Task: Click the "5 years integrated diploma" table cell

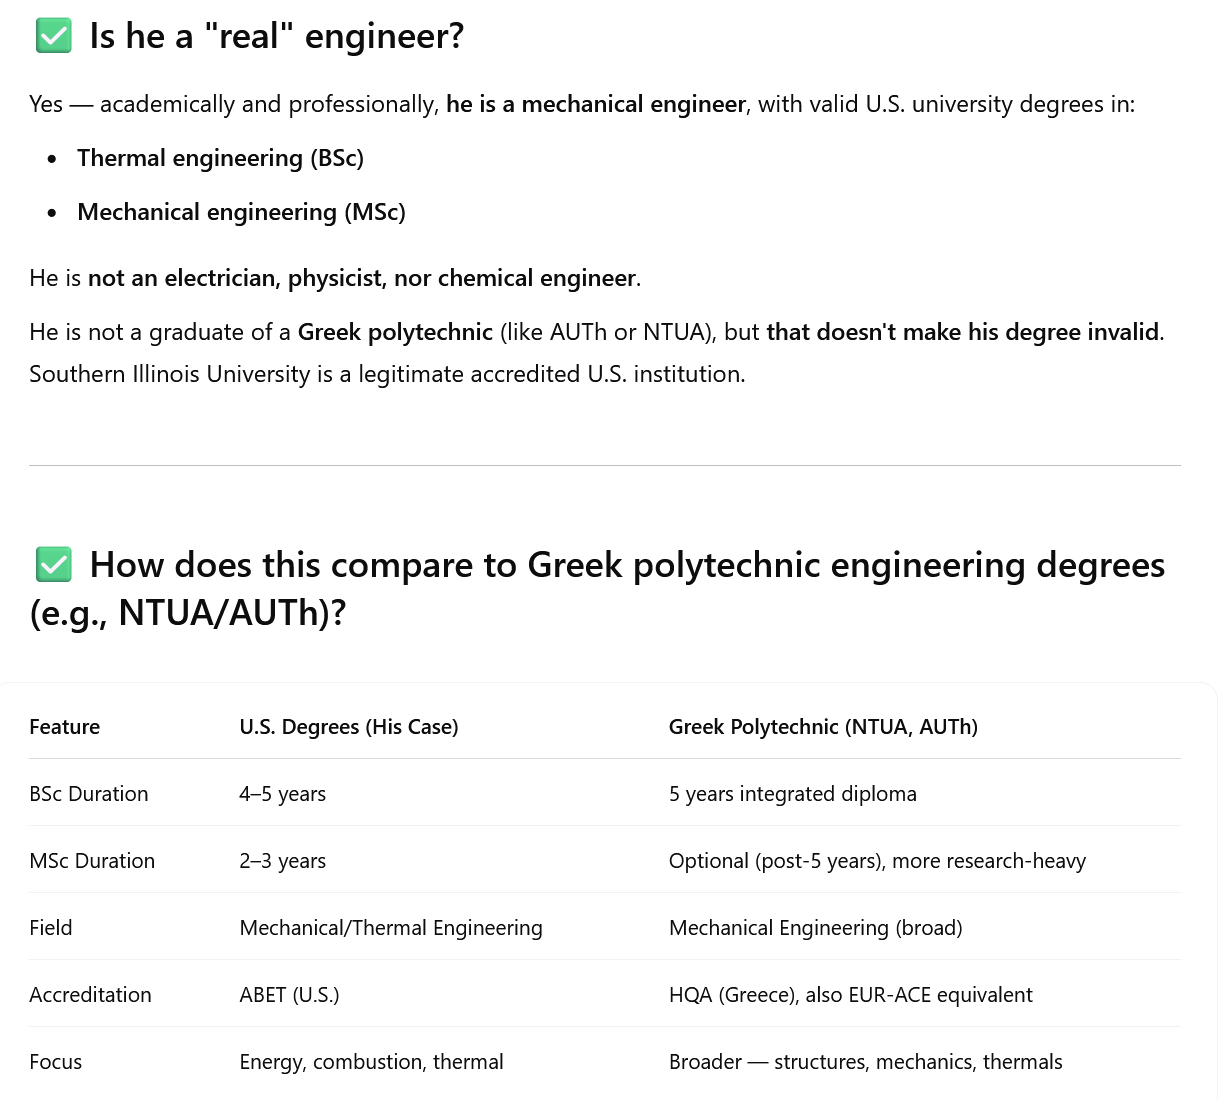Action: (793, 794)
